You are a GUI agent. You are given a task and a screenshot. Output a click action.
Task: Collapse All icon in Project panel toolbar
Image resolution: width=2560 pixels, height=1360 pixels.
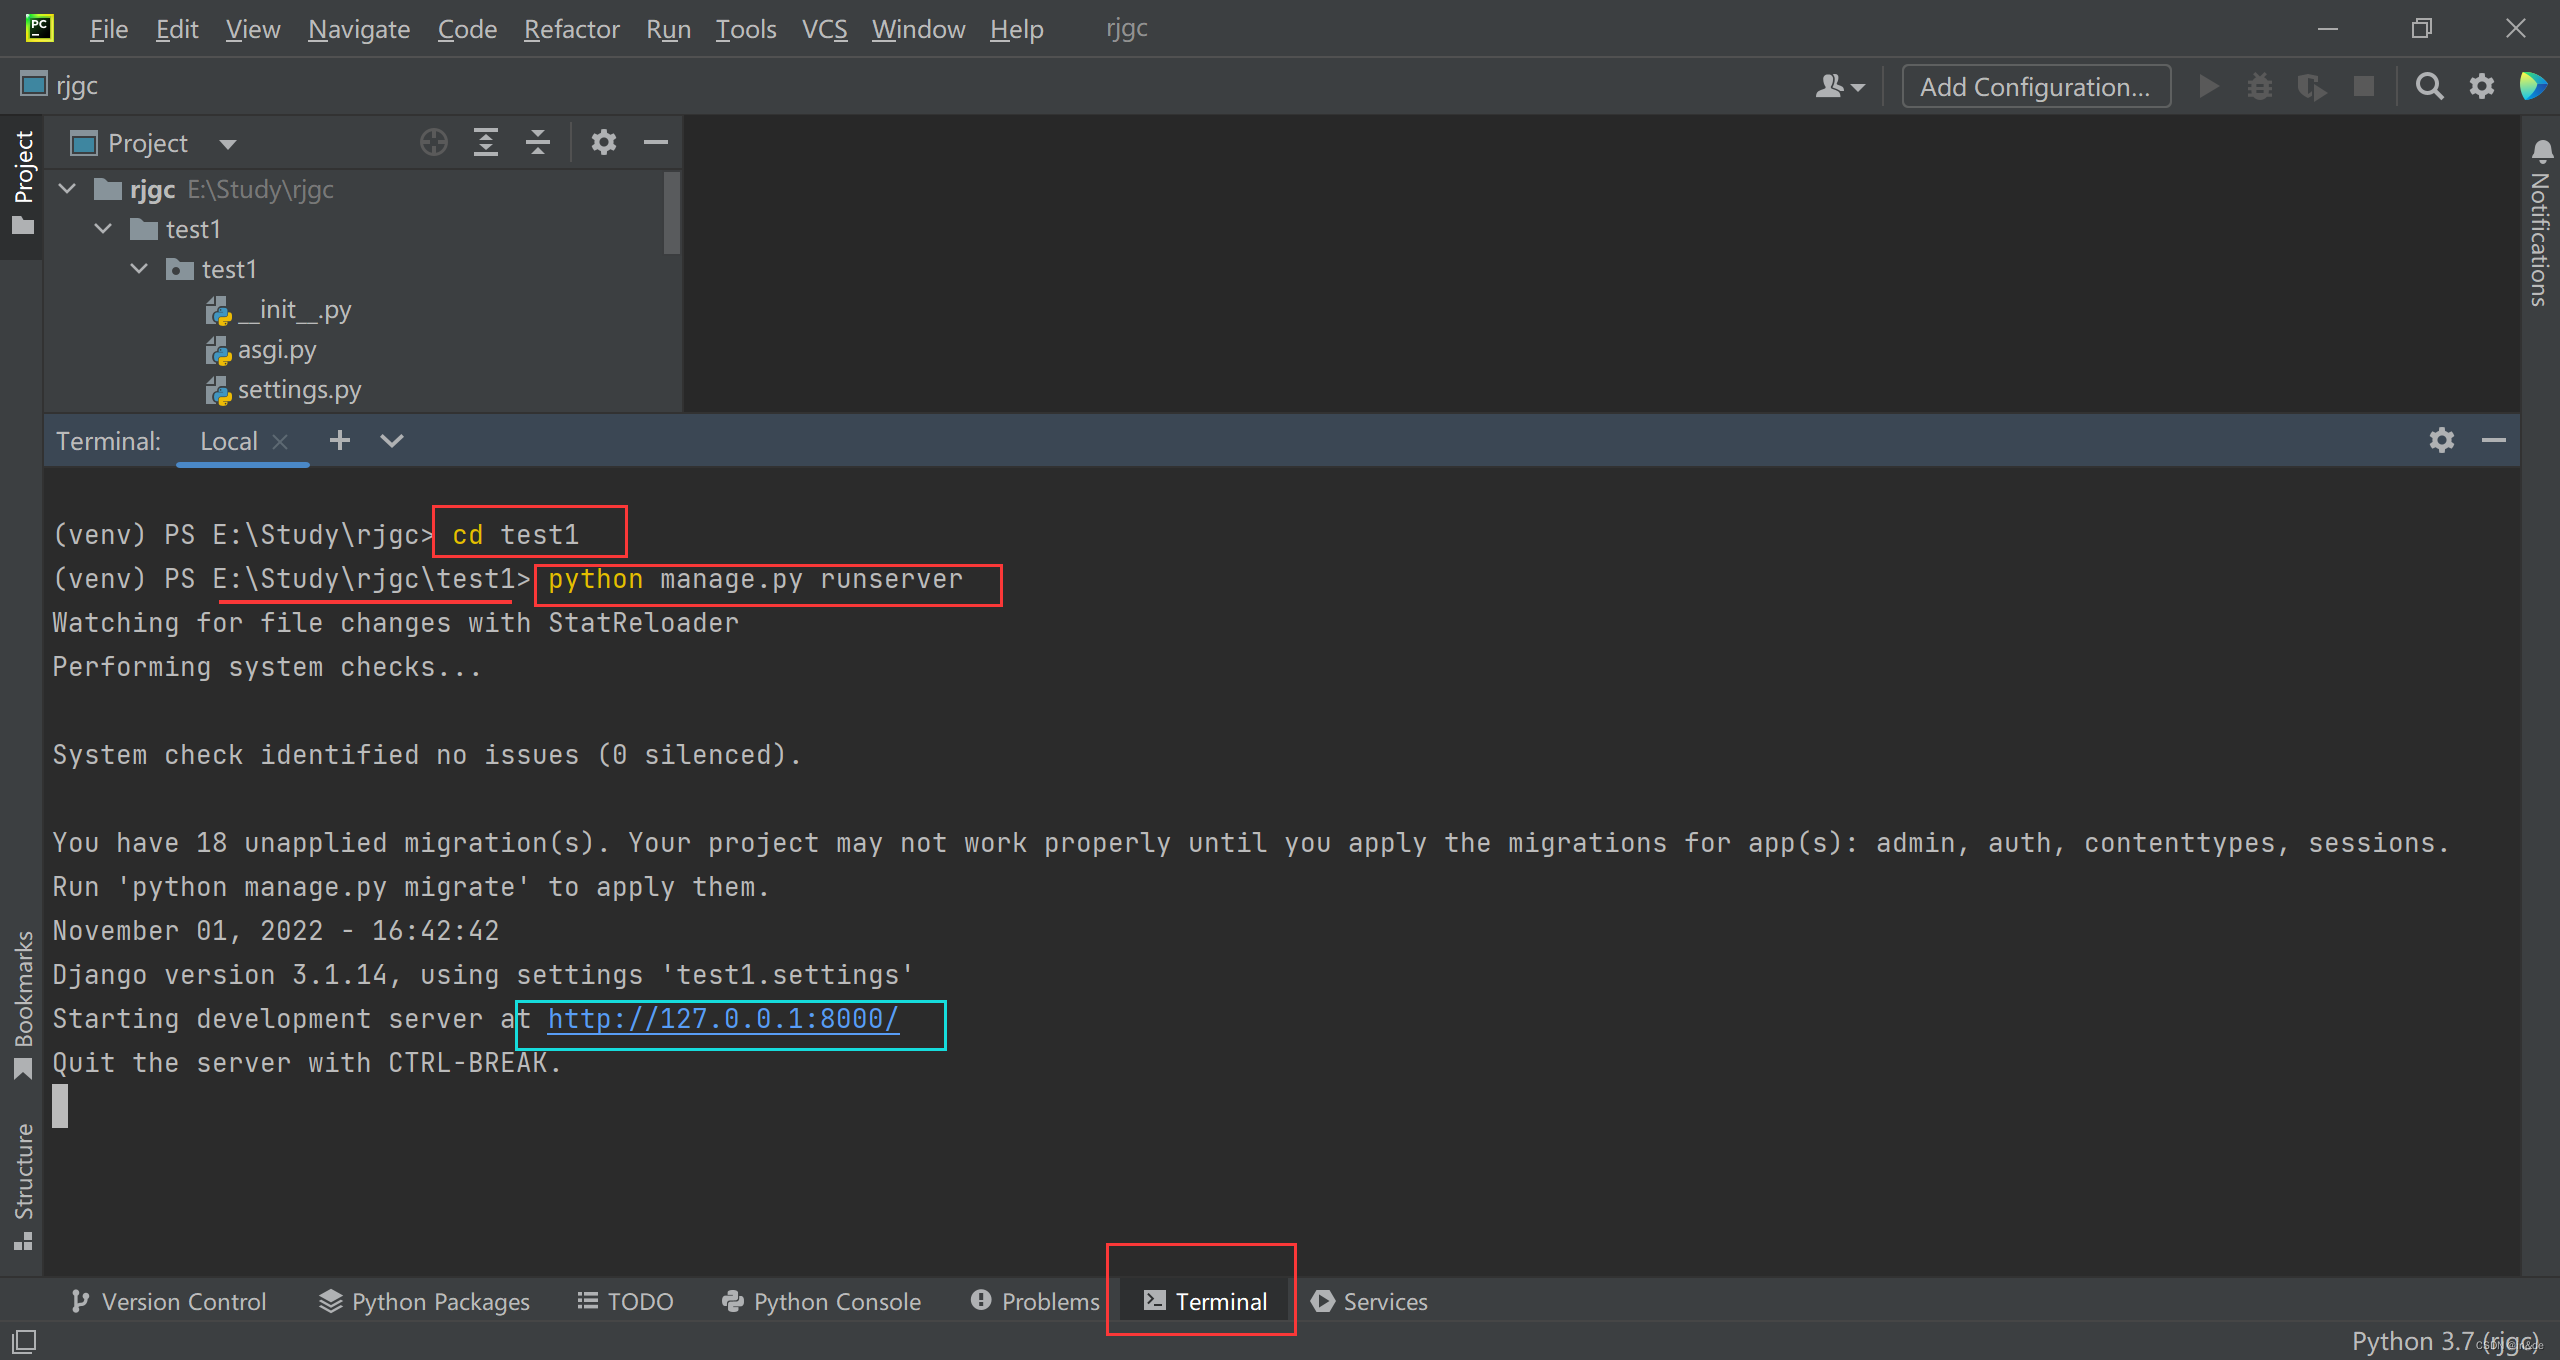pos(538,142)
